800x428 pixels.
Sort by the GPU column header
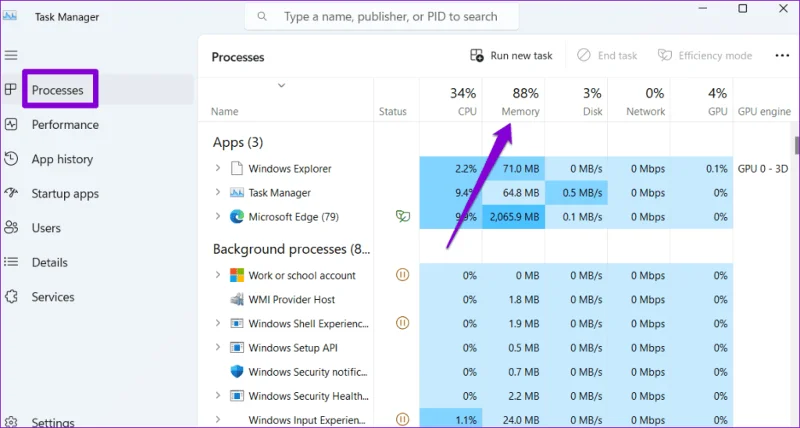702,101
